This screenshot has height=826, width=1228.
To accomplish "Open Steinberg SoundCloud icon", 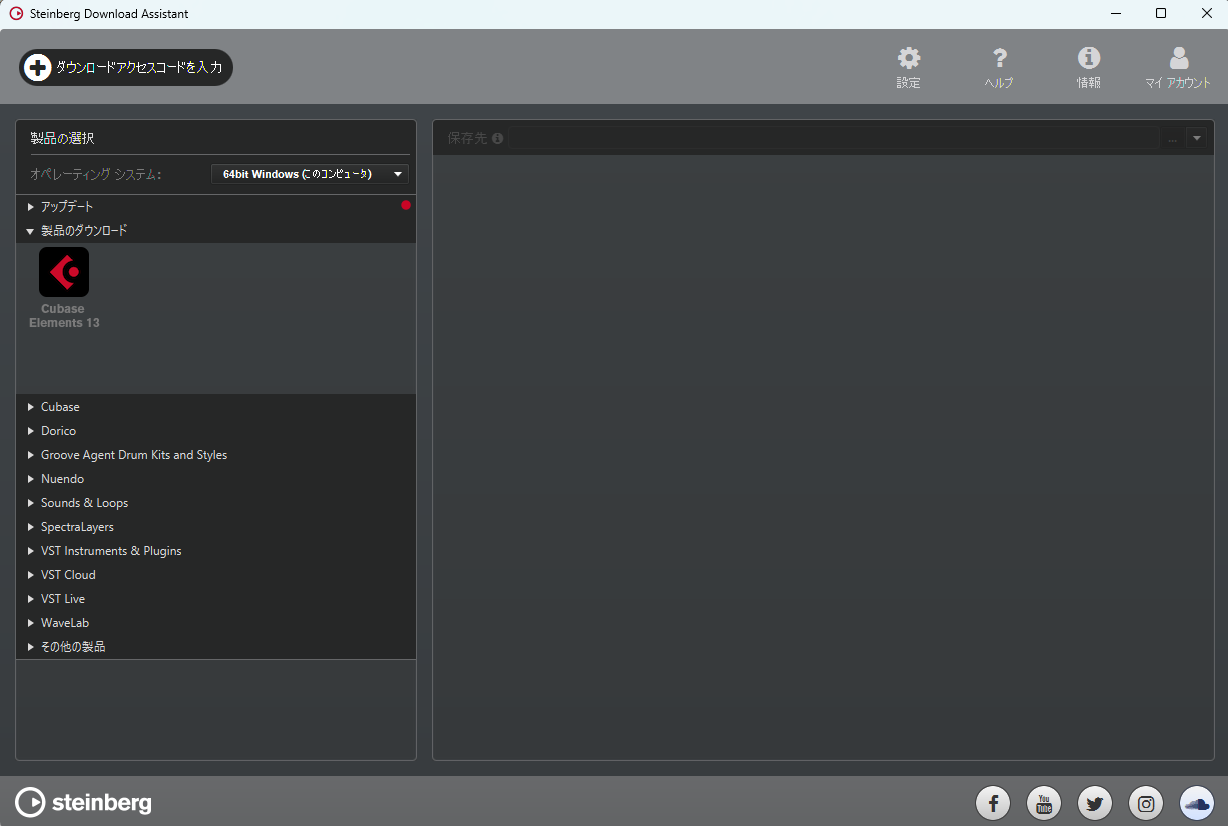I will pyautogui.click(x=1197, y=802).
